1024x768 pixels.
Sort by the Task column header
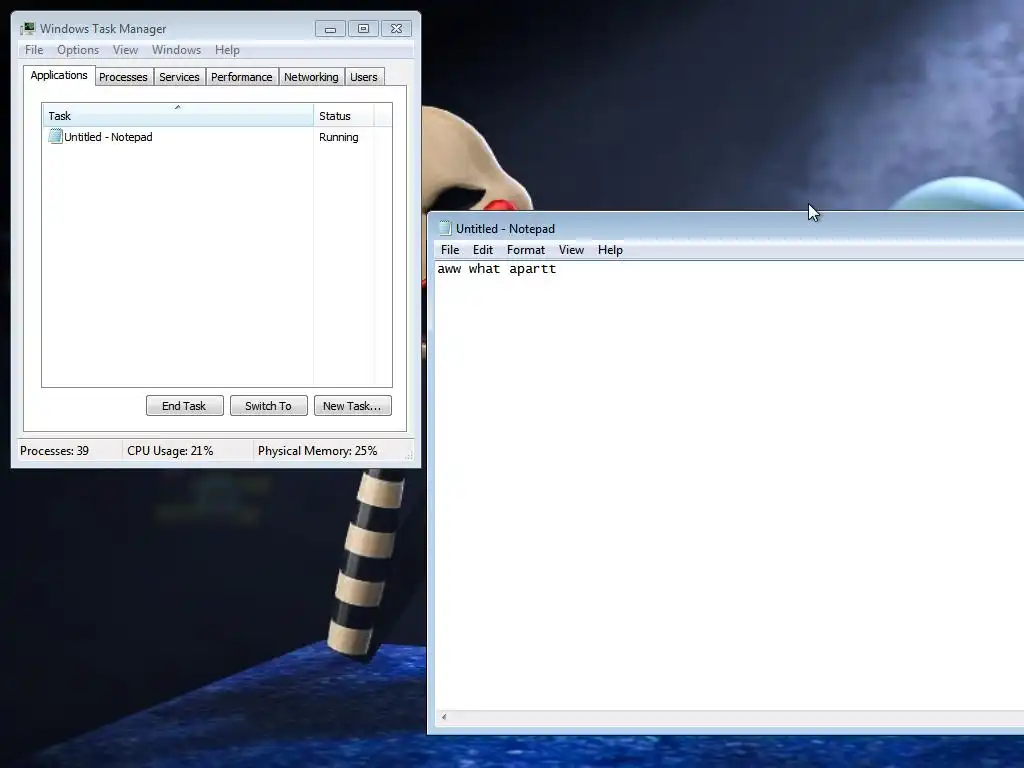pos(178,115)
